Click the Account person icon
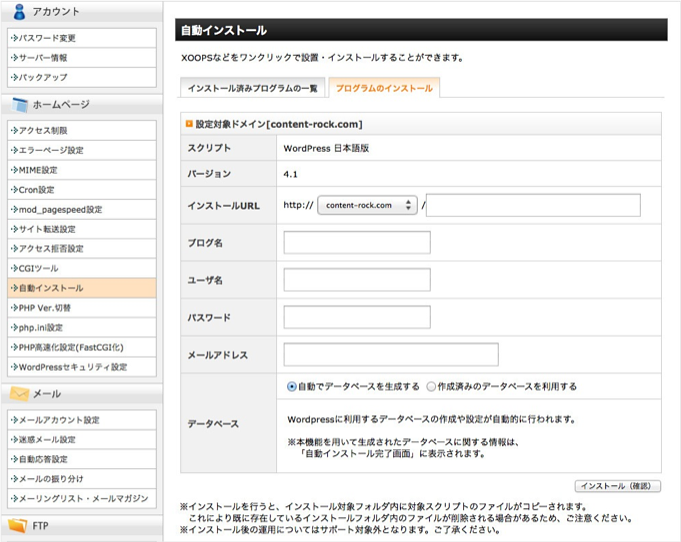The width and height of the screenshot is (681, 542). click(19, 11)
